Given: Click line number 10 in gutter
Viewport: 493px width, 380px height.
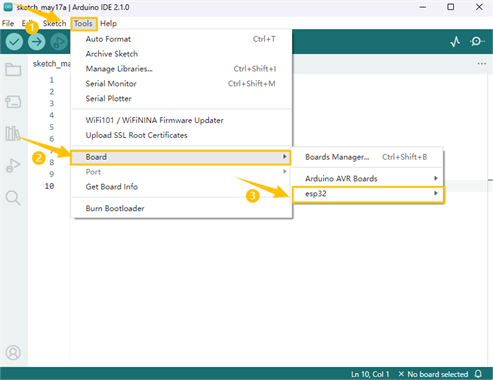Looking at the screenshot, I should pos(49,186).
